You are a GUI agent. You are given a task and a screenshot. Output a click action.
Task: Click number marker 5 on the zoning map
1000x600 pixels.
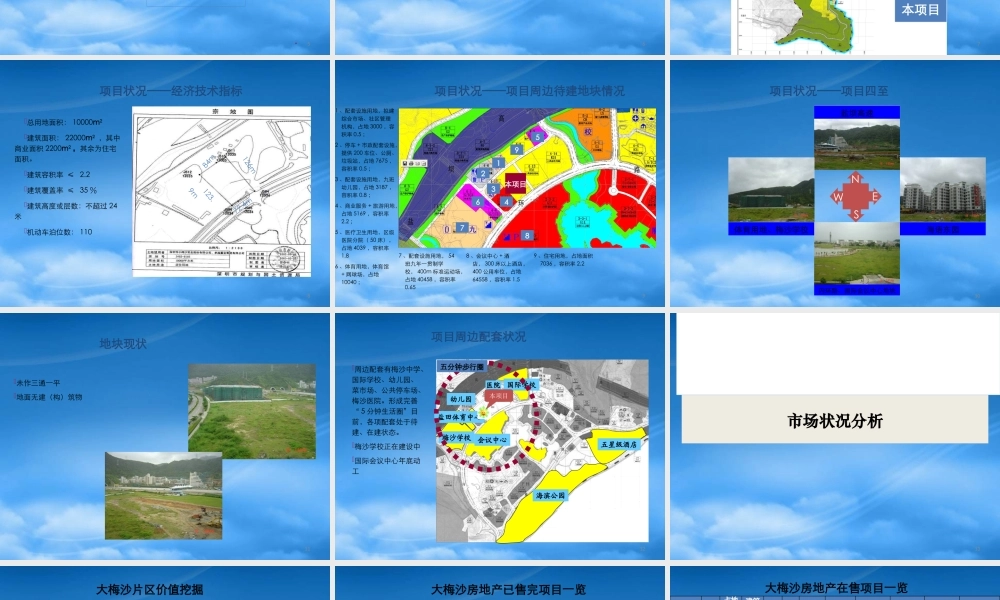tap(538, 136)
